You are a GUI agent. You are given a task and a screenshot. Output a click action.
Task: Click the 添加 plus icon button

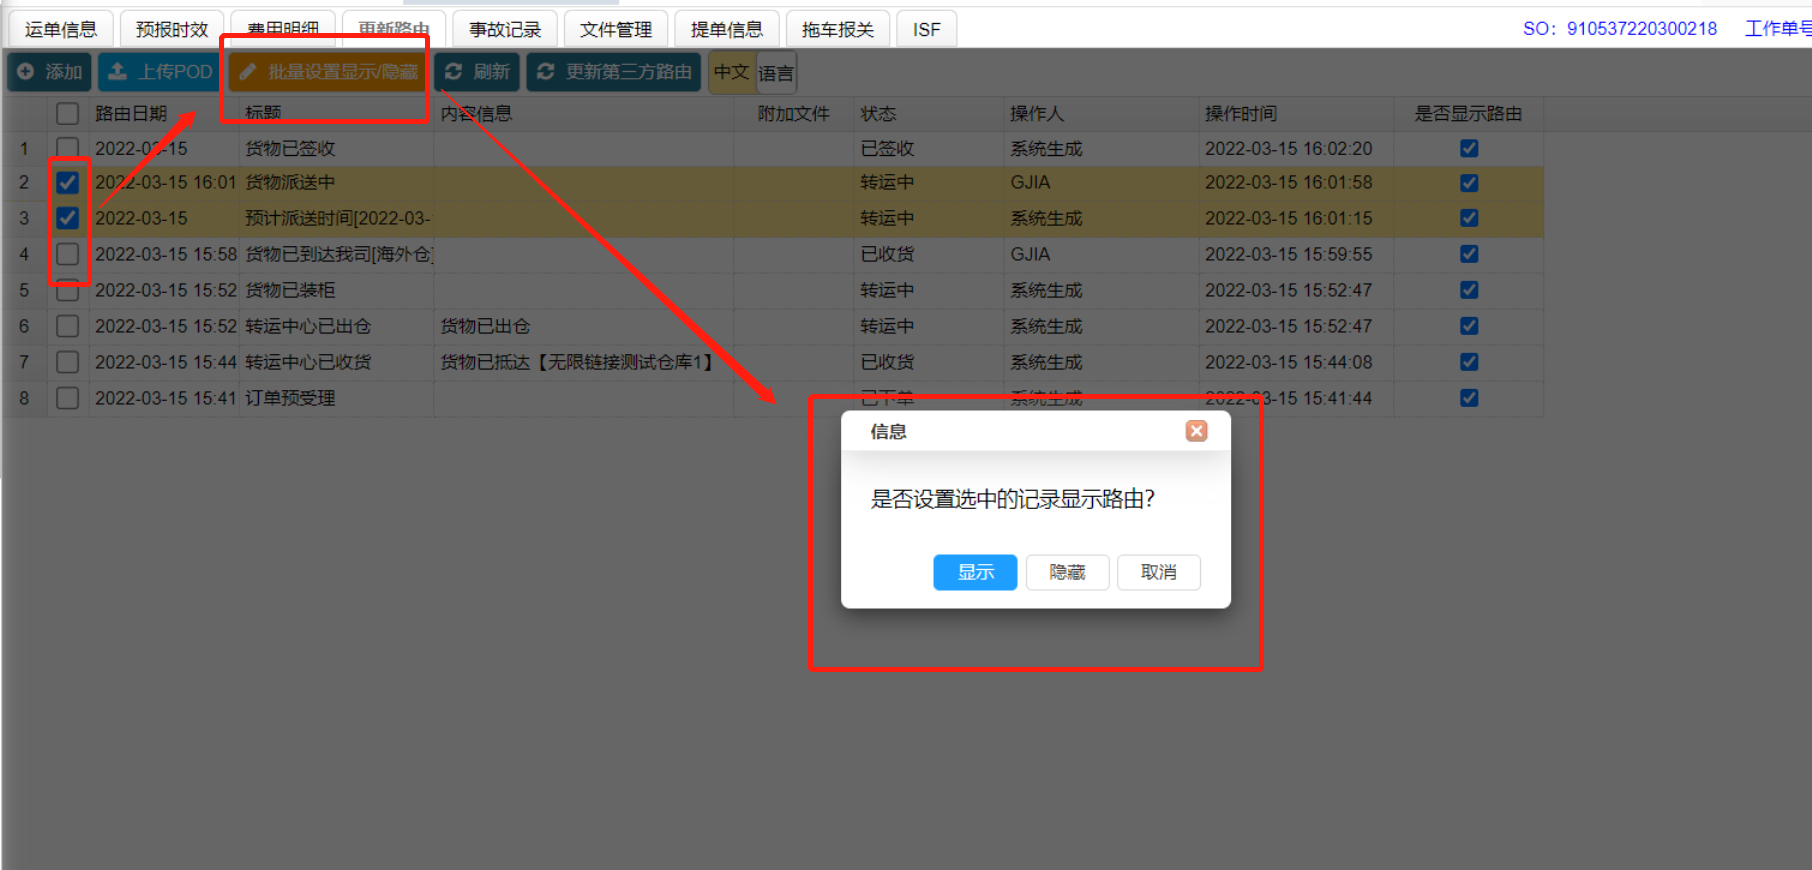pyautogui.click(x=50, y=72)
